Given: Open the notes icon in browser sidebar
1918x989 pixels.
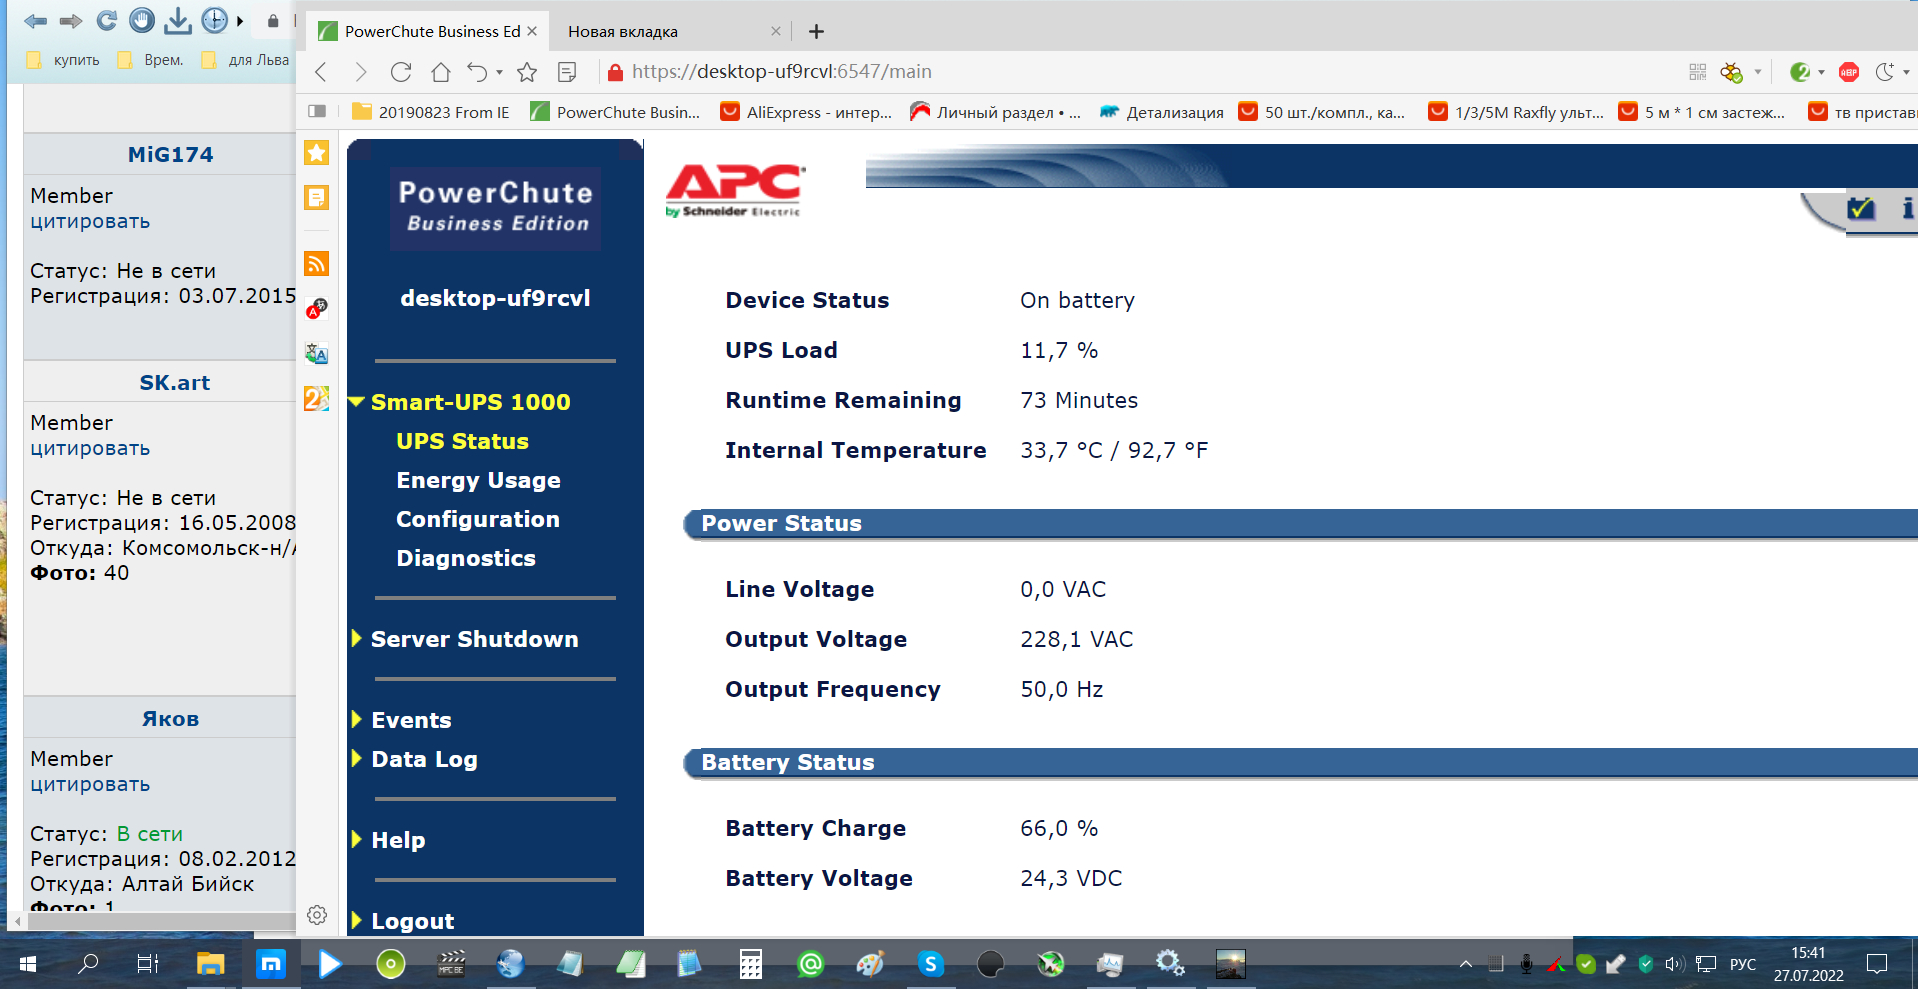Looking at the screenshot, I should pyautogui.click(x=317, y=198).
